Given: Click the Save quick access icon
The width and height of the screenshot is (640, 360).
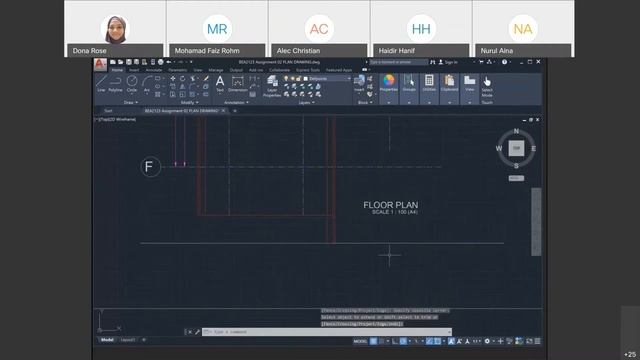Looking at the screenshot, I should click(x=129, y=62).
